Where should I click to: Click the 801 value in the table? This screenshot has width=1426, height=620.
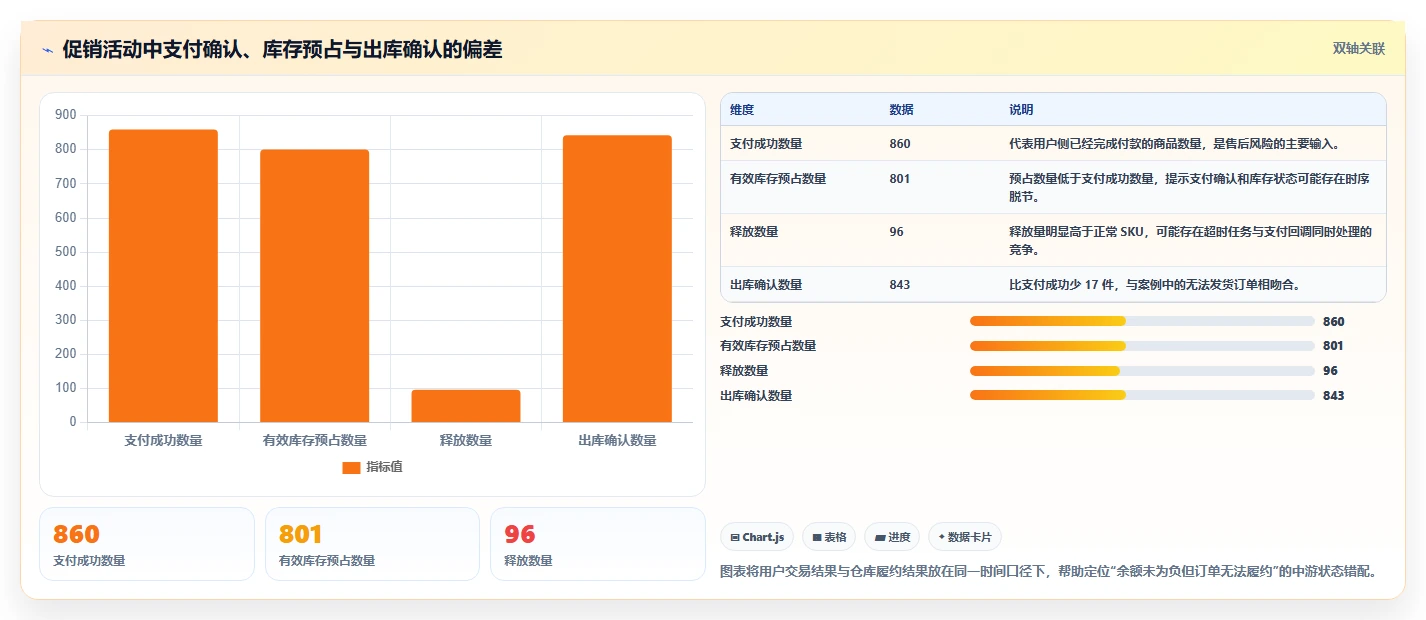[x=900, y=179]
